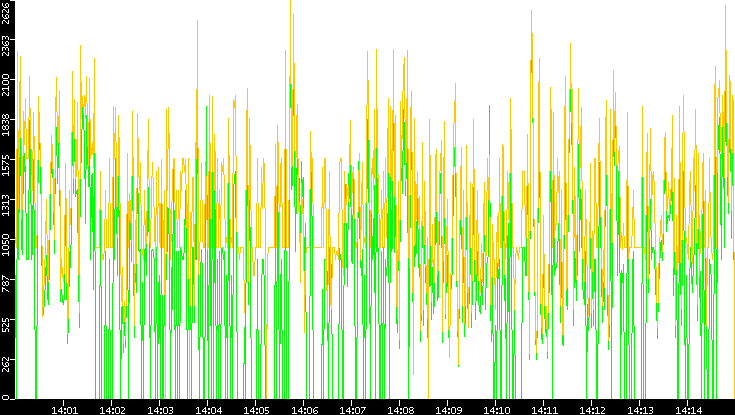Click the 525 value axis label
The image size is (735, 415).
5,324
